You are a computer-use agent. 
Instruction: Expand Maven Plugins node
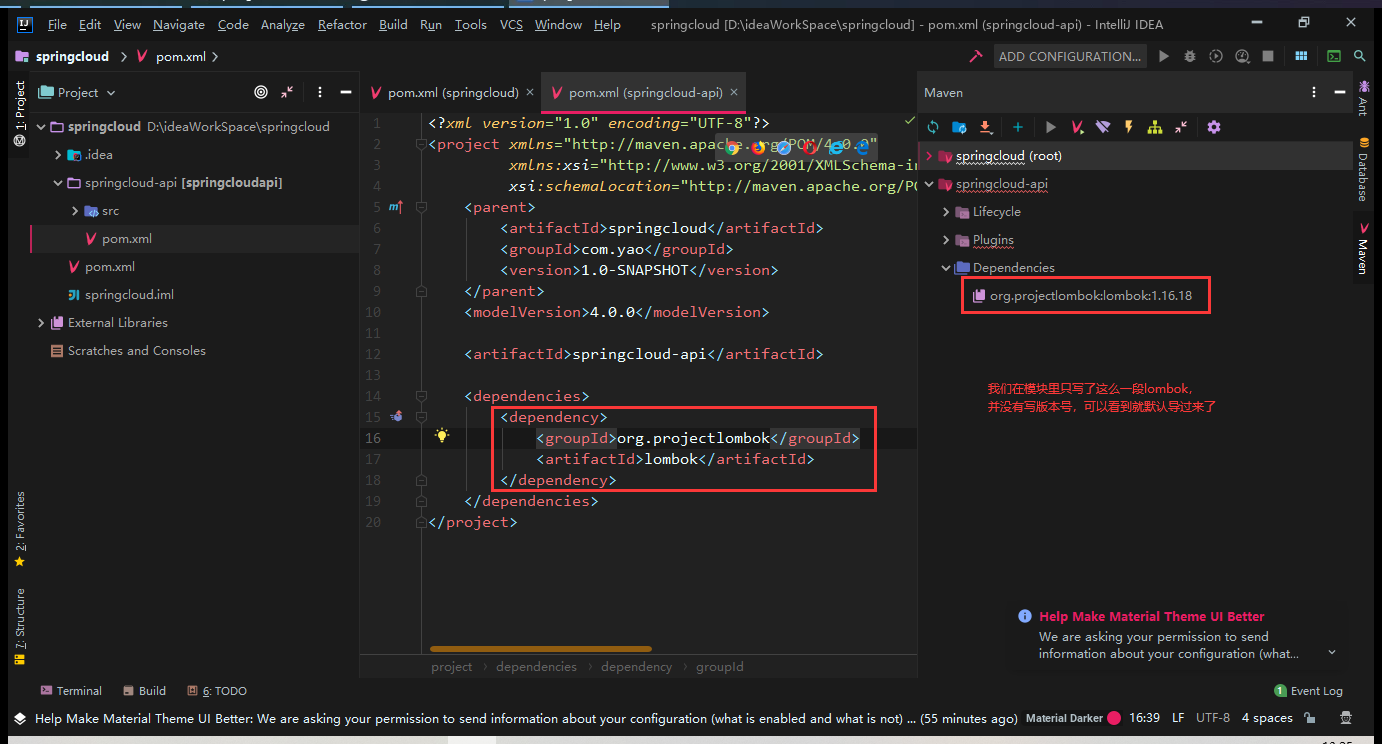click(x=946, y=240)
